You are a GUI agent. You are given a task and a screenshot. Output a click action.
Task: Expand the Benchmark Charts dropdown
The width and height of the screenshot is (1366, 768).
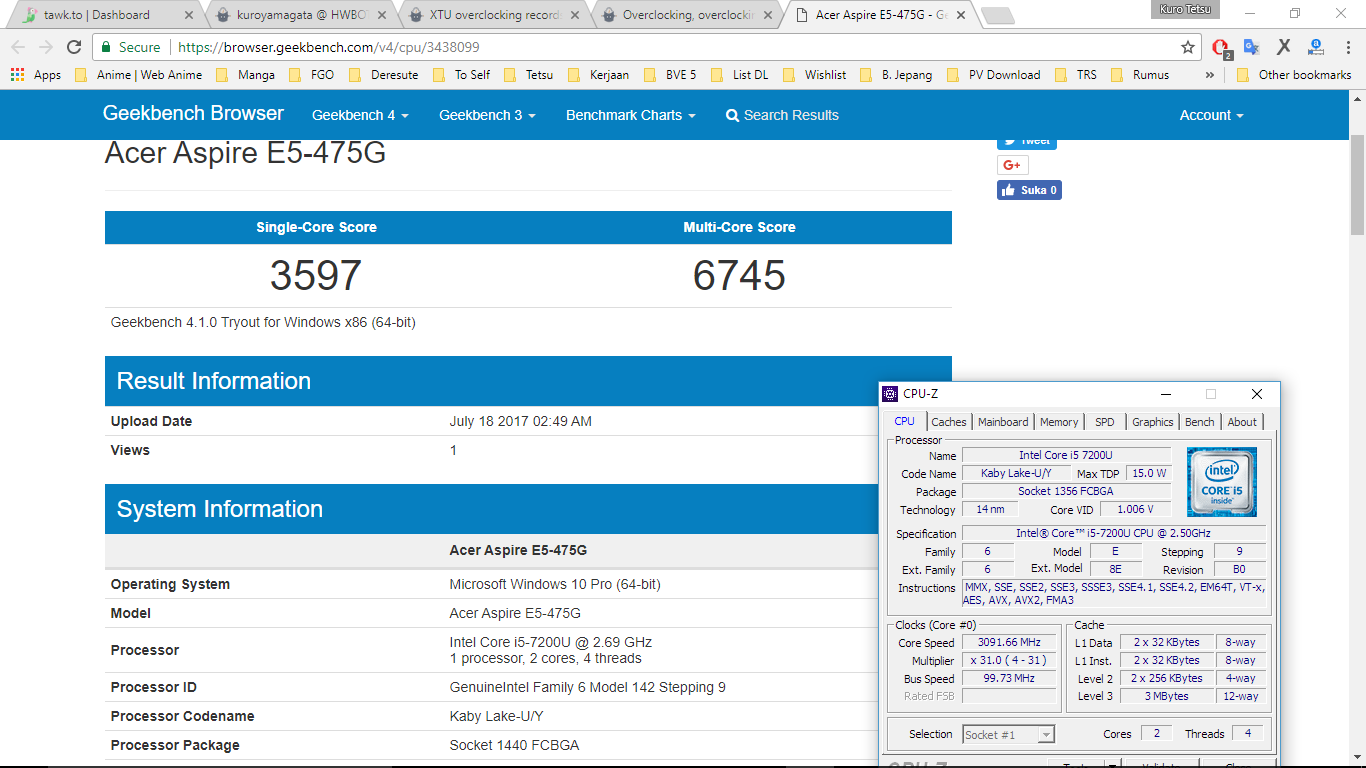(630, 115)
